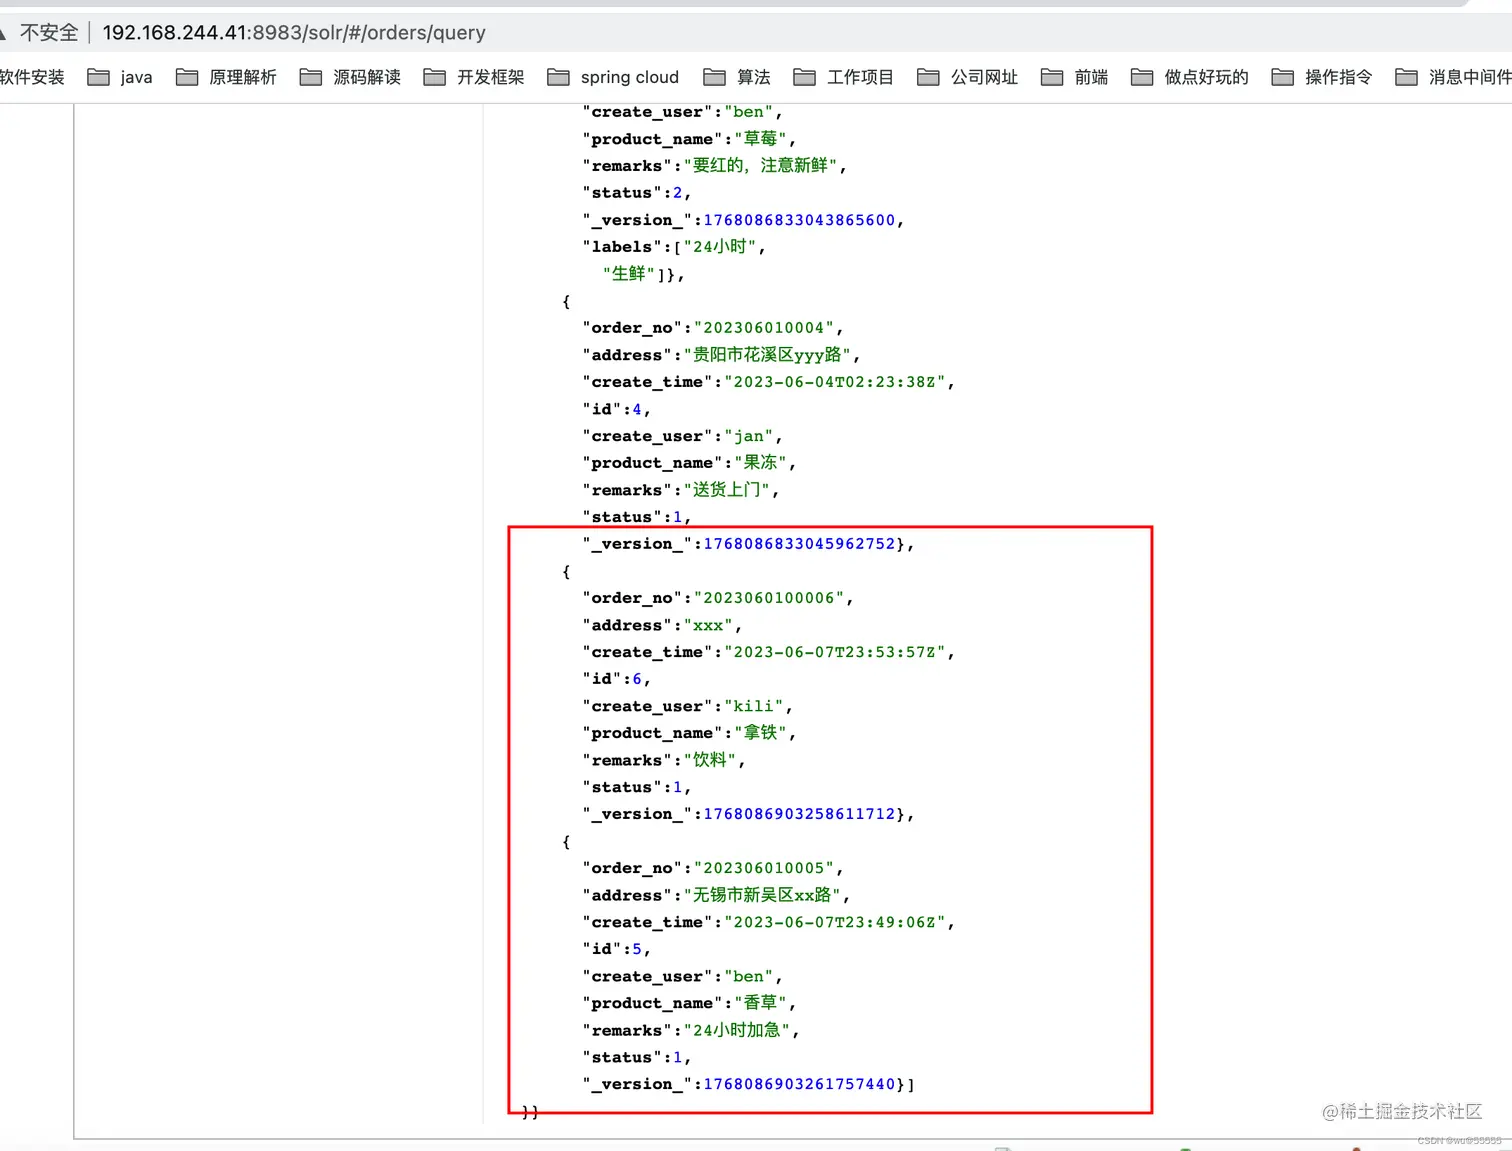Click the "id":5 line
Screen dimensions: 1512x1151
coord(616,949)
